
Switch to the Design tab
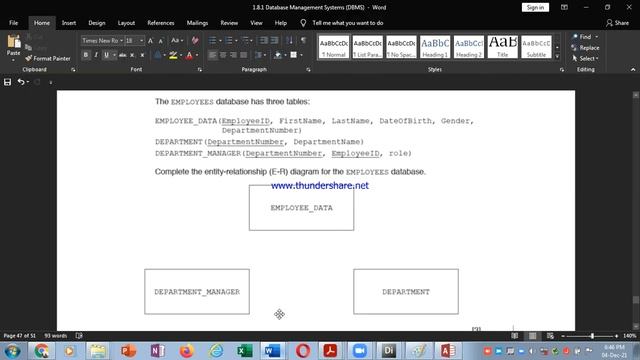97,23
